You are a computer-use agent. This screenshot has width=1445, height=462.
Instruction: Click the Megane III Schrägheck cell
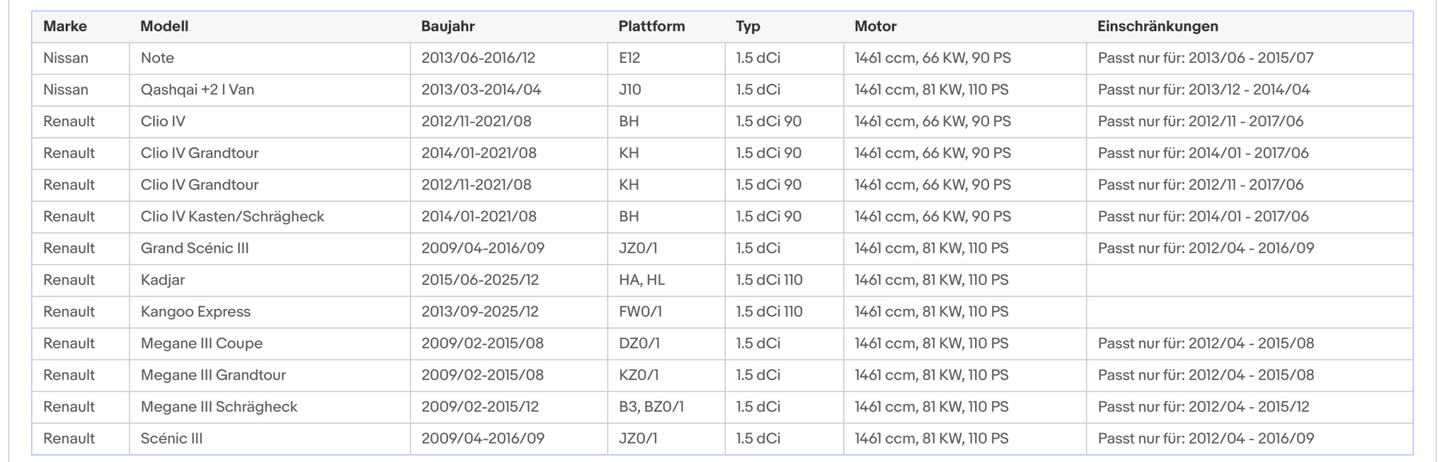click(219, 407)
